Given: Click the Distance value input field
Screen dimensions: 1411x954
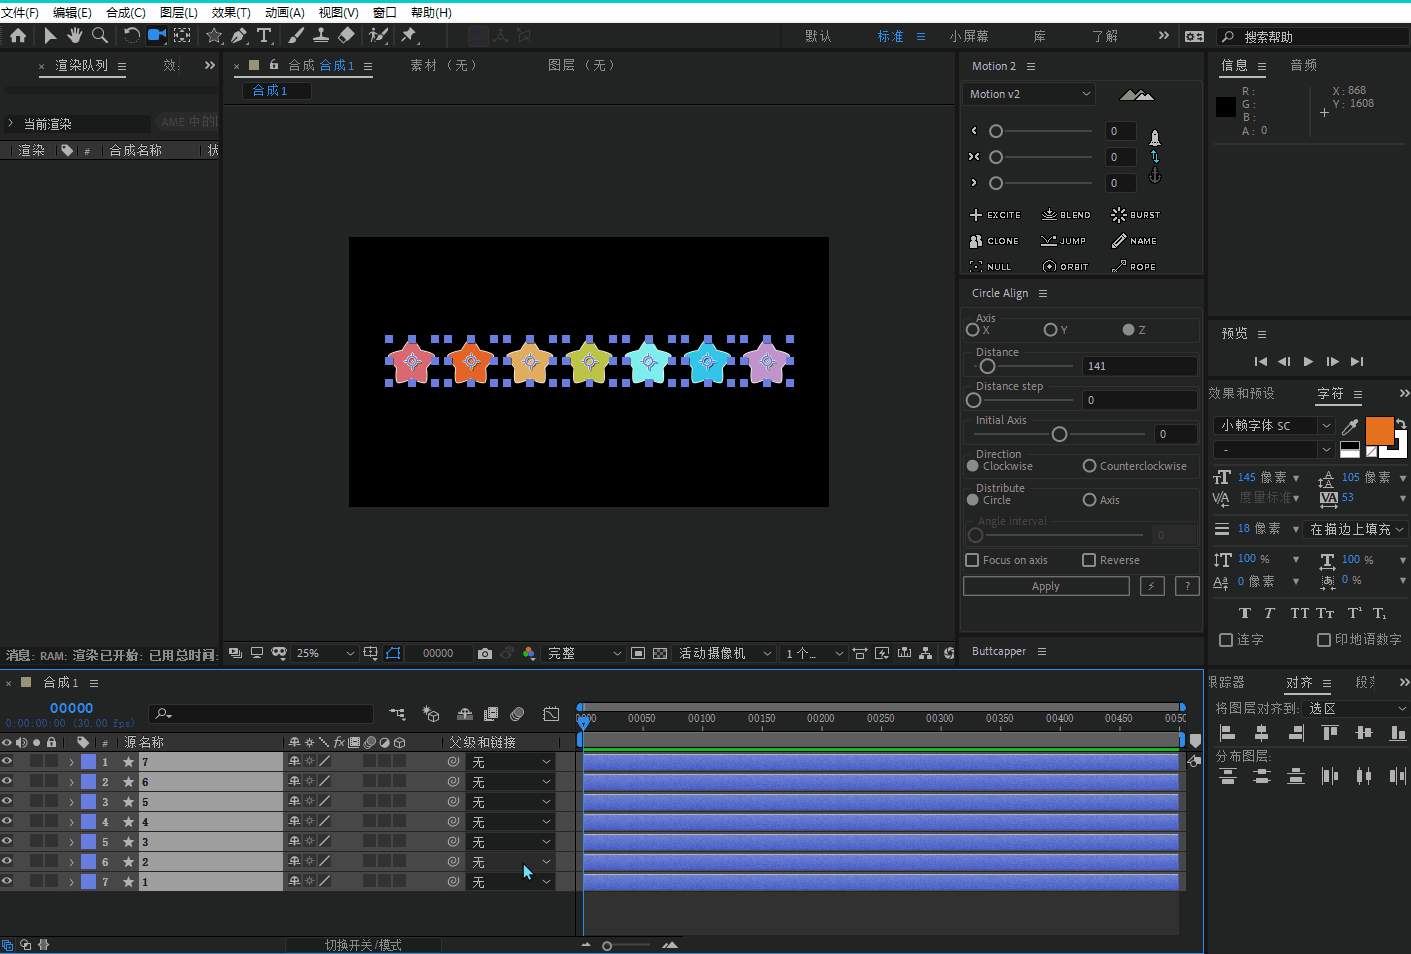Looking at the screenshot, I should click(x=1139, y=366).
